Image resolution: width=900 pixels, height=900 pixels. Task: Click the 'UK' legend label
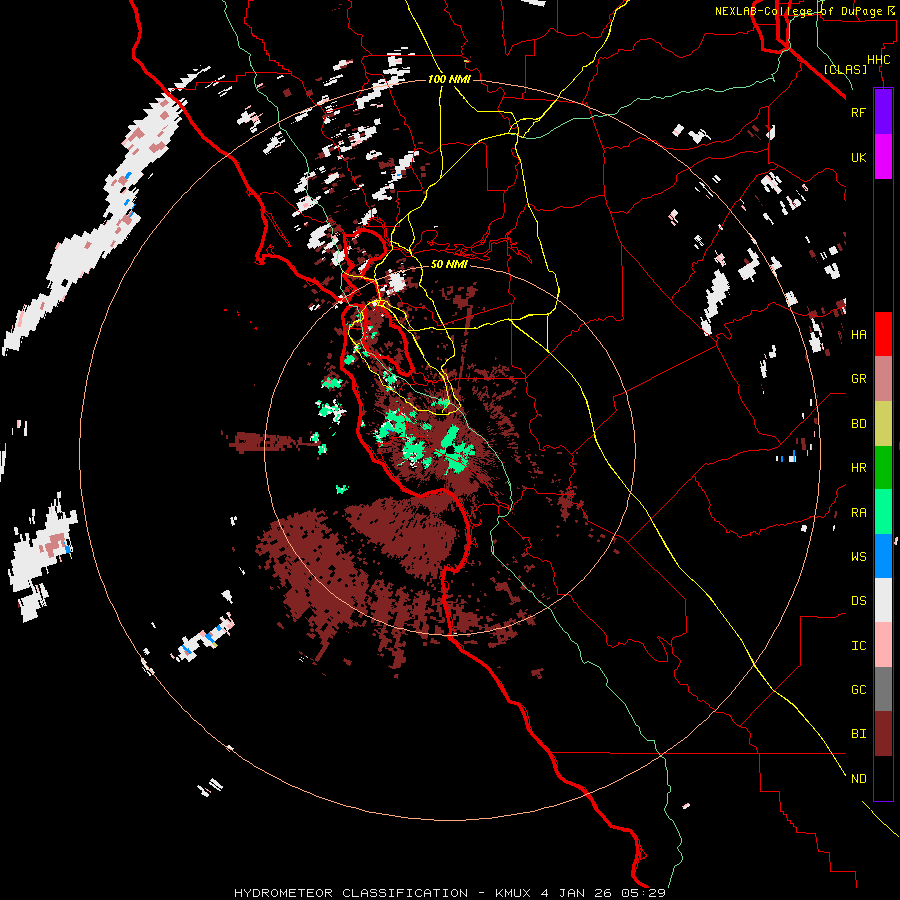click(858, 157)
